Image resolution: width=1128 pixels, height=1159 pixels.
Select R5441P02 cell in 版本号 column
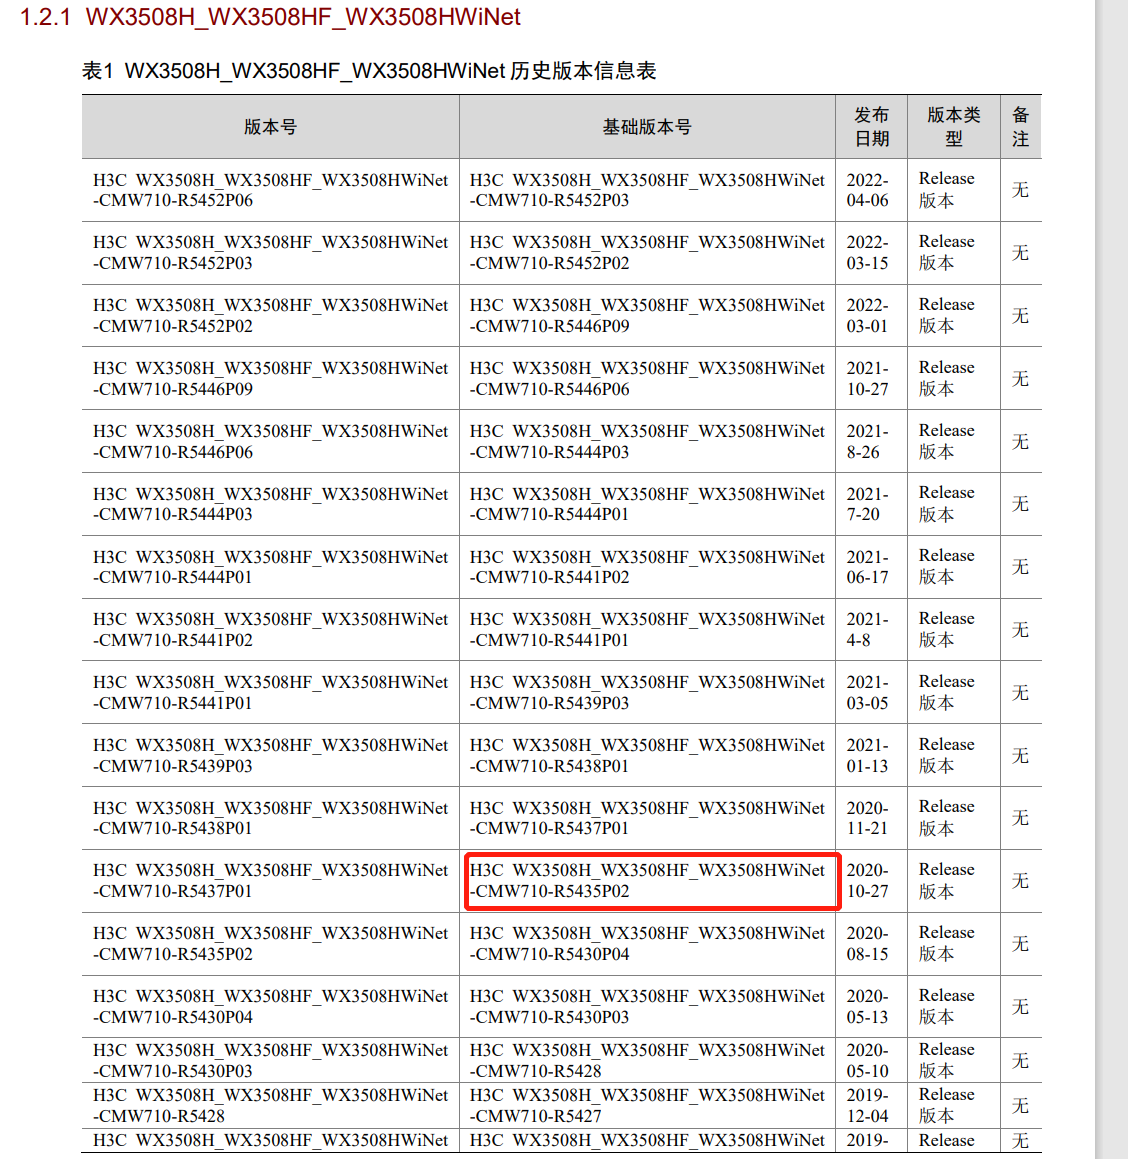tap(271, 630)
